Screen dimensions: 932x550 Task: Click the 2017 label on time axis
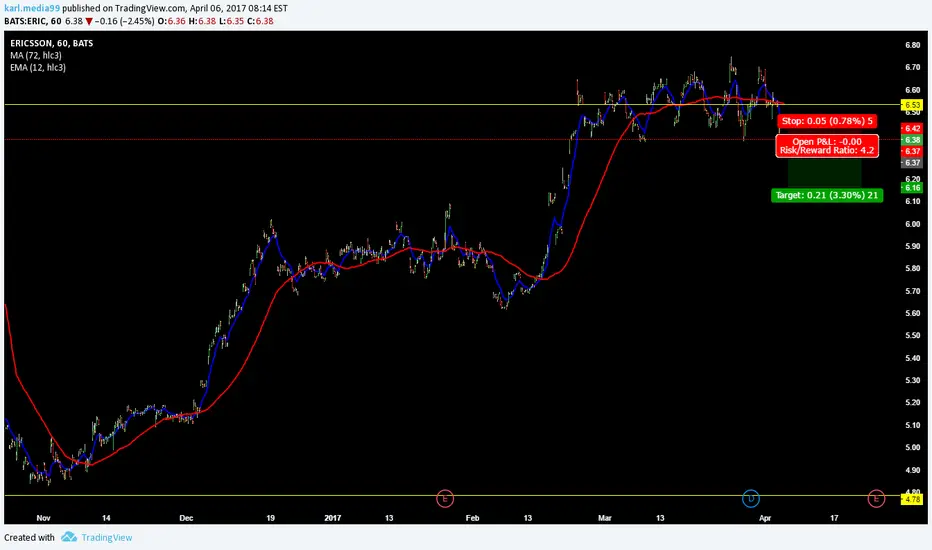point(333,518)
